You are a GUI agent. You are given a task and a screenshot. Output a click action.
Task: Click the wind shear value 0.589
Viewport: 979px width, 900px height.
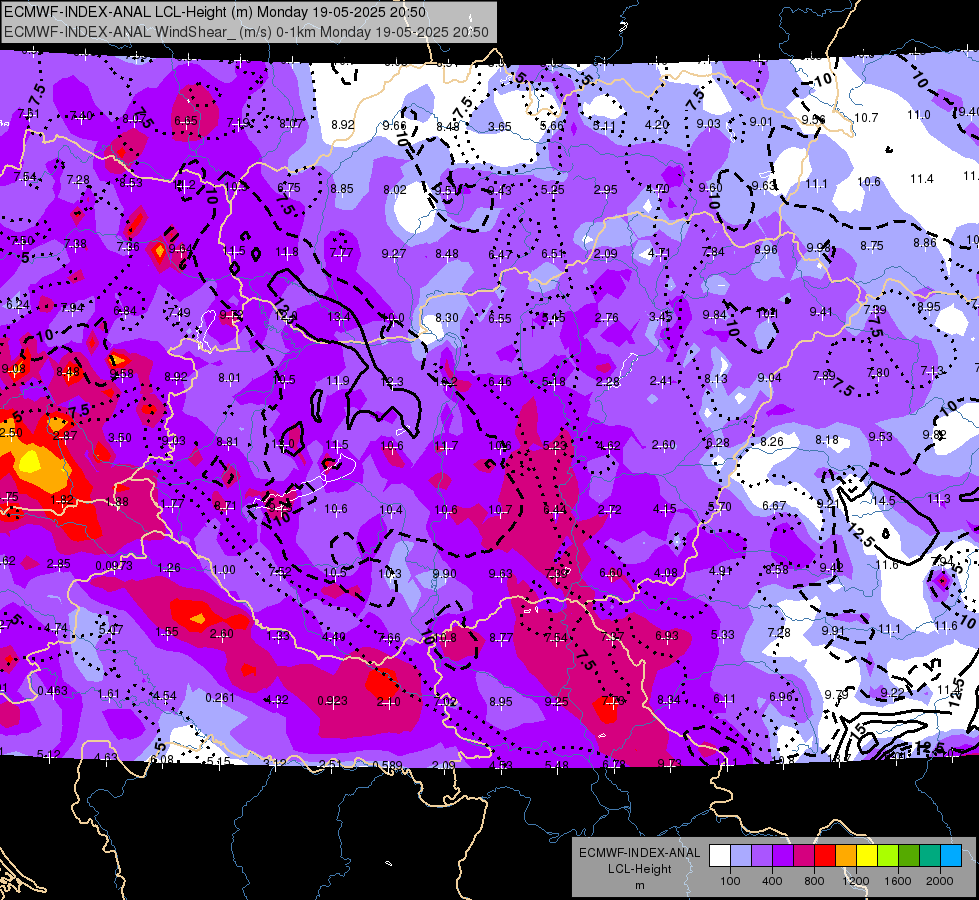point(387,766)
